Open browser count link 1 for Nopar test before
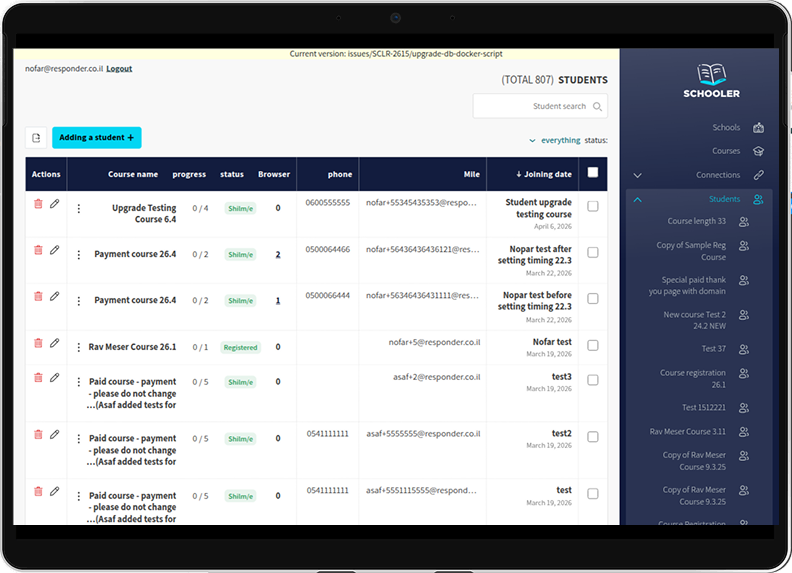 point(278,301)
